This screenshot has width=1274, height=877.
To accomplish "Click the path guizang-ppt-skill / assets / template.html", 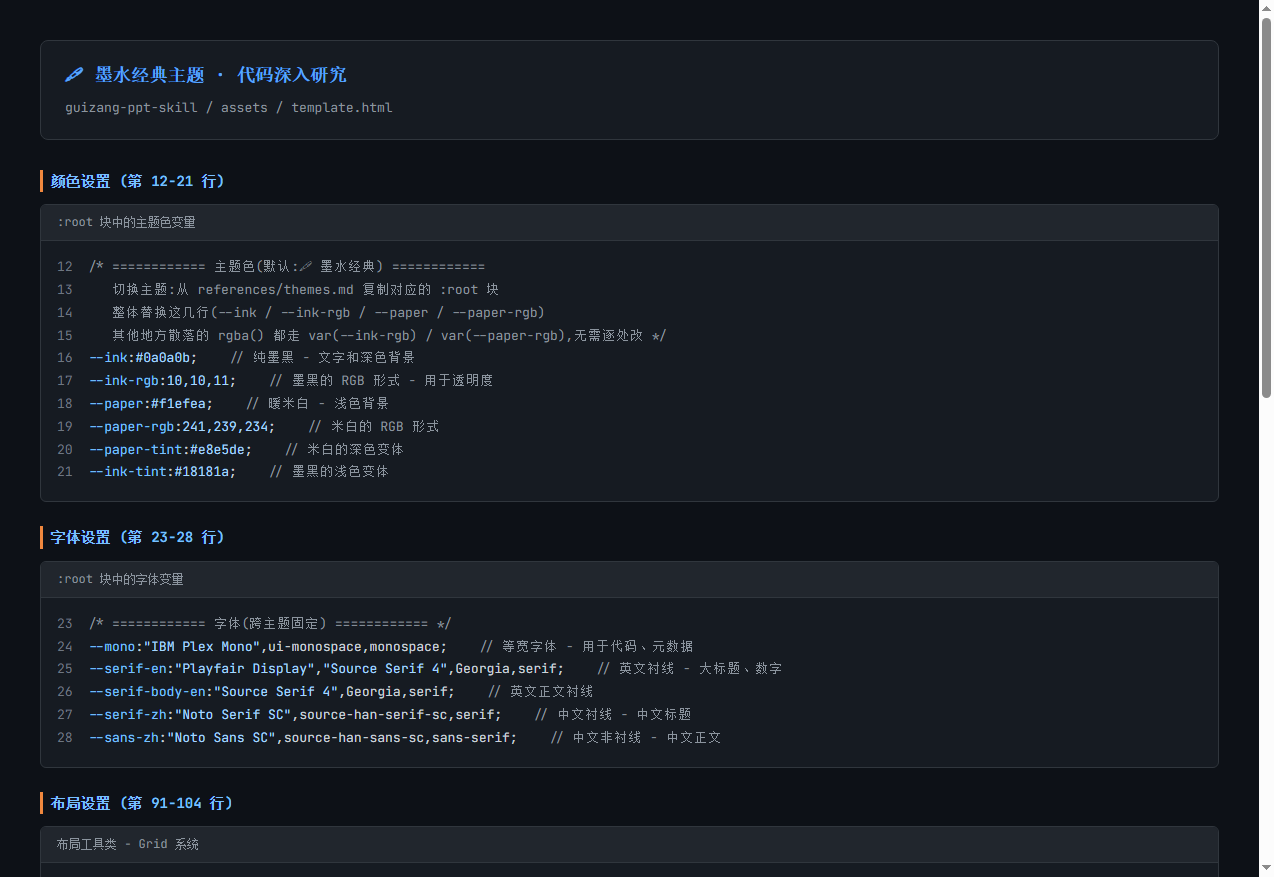I will (x=229, y=107).
